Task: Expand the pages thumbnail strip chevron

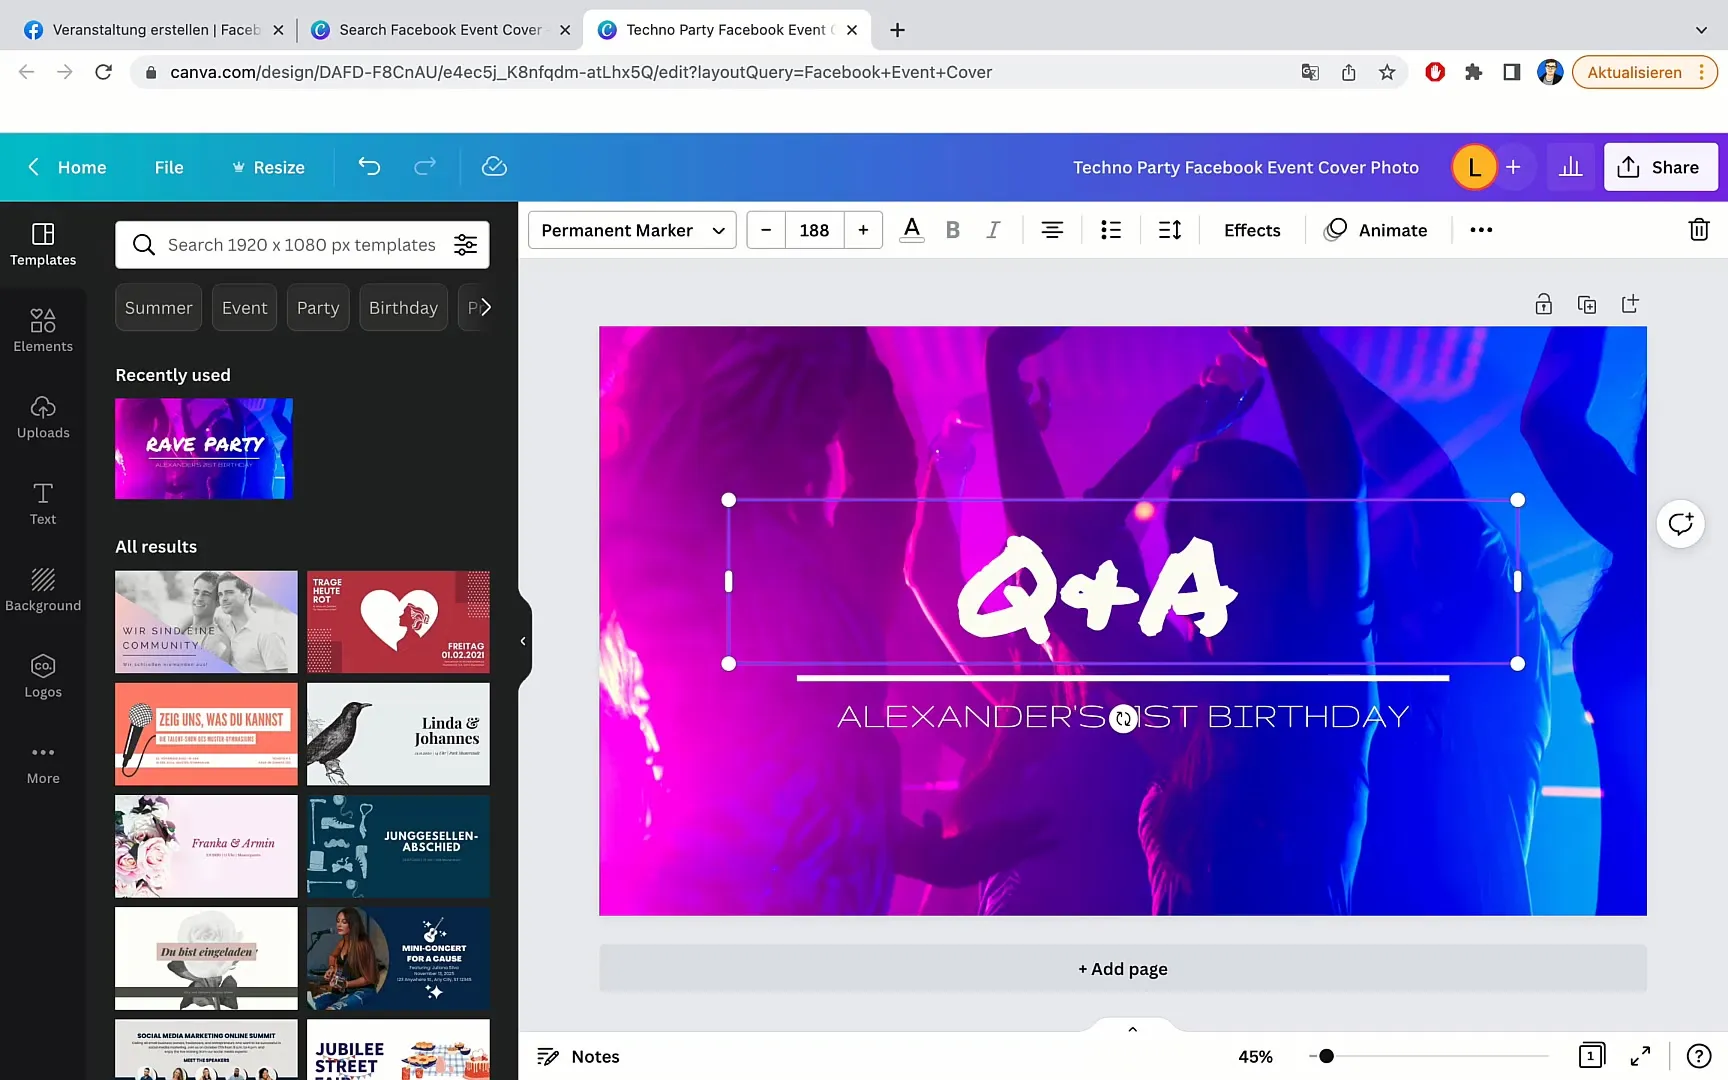Action: click(x=1133, y=1029)
